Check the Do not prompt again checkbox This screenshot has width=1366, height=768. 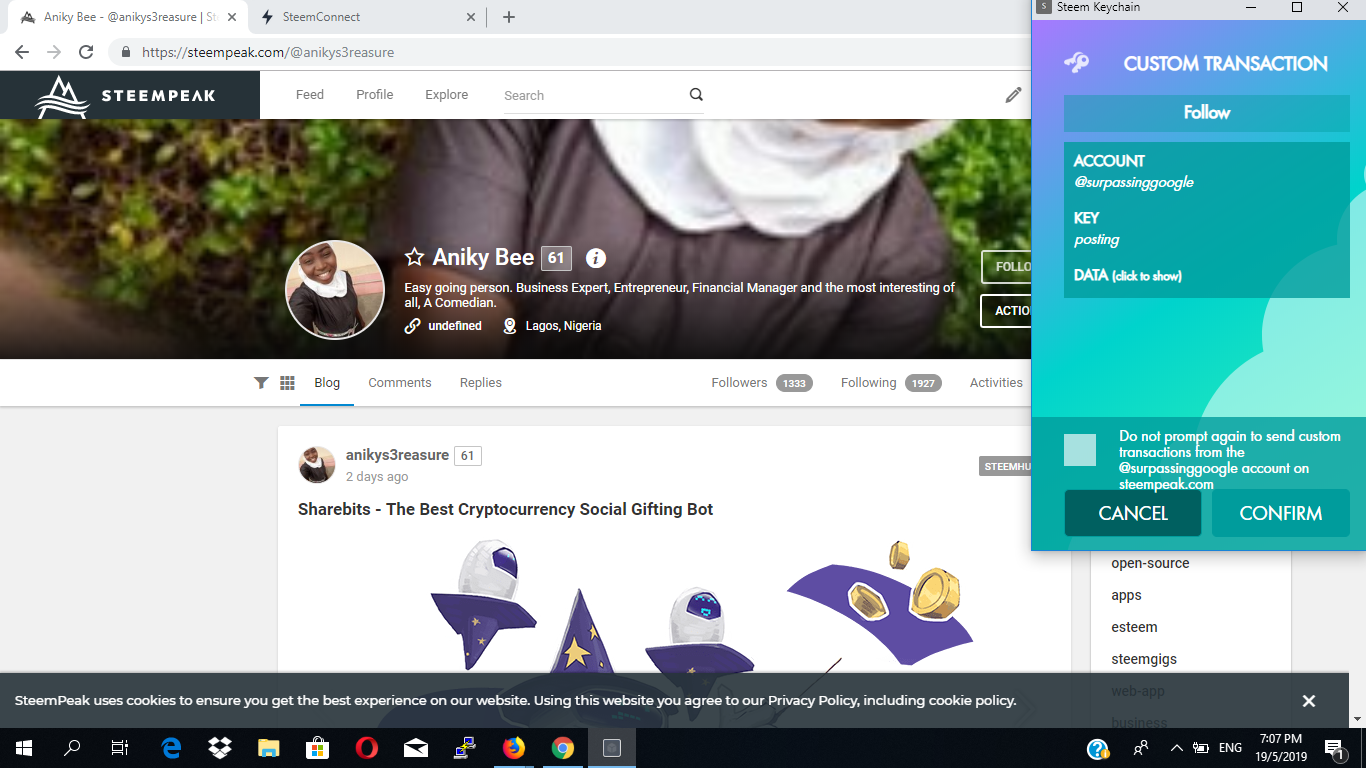[x=1080, y=450]
